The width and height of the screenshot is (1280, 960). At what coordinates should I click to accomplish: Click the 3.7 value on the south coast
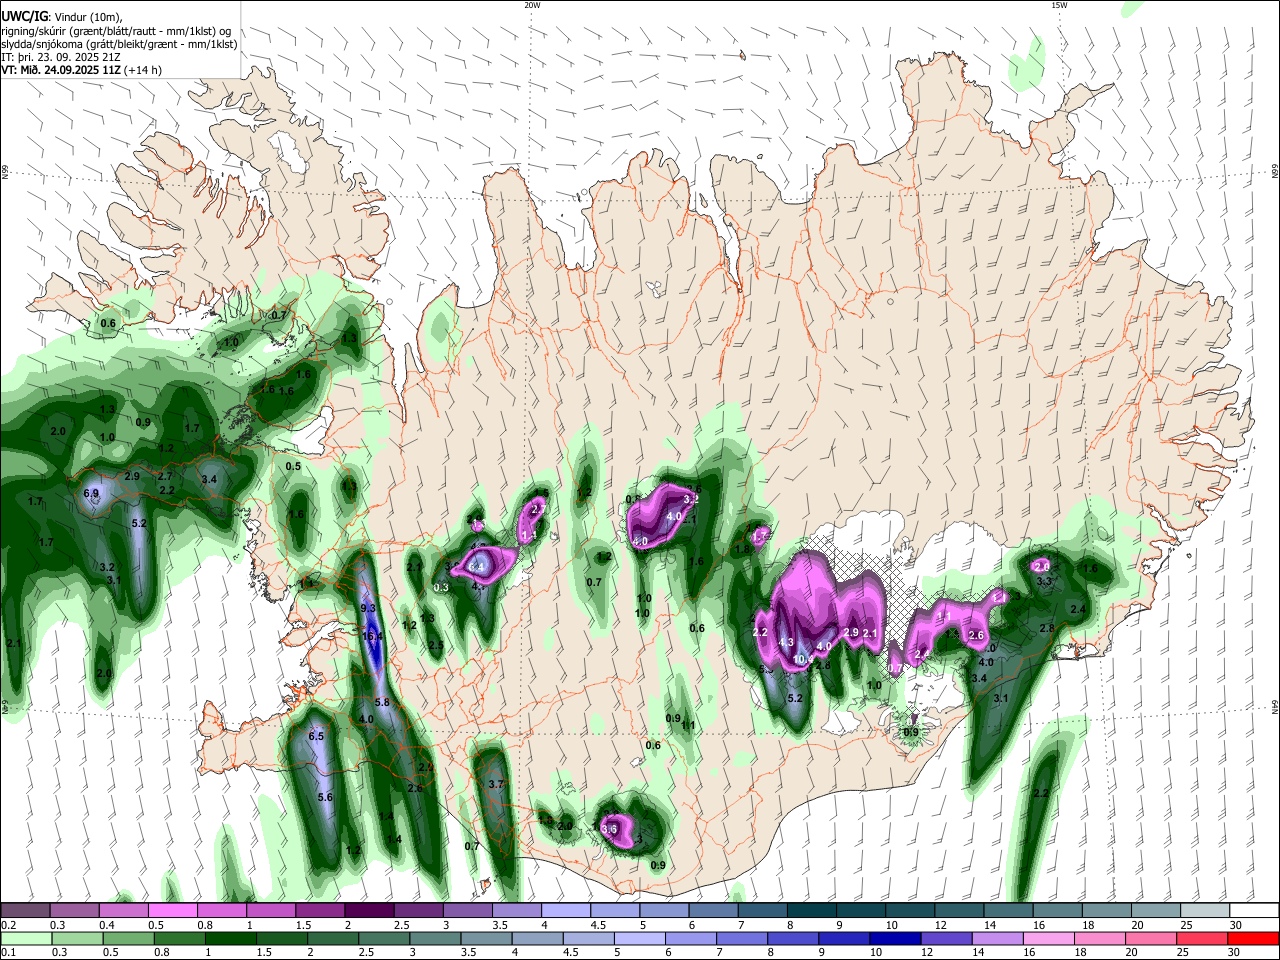pos(496,784)
